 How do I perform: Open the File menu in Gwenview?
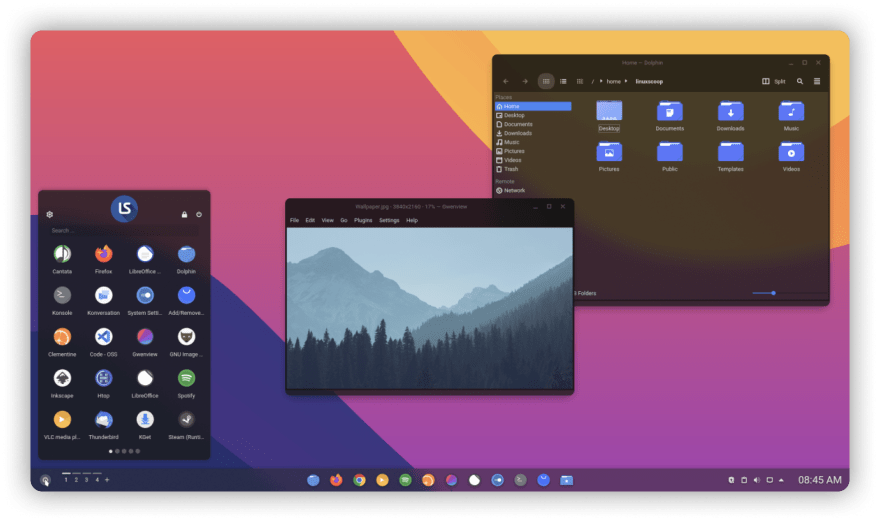tap(294, 220)
